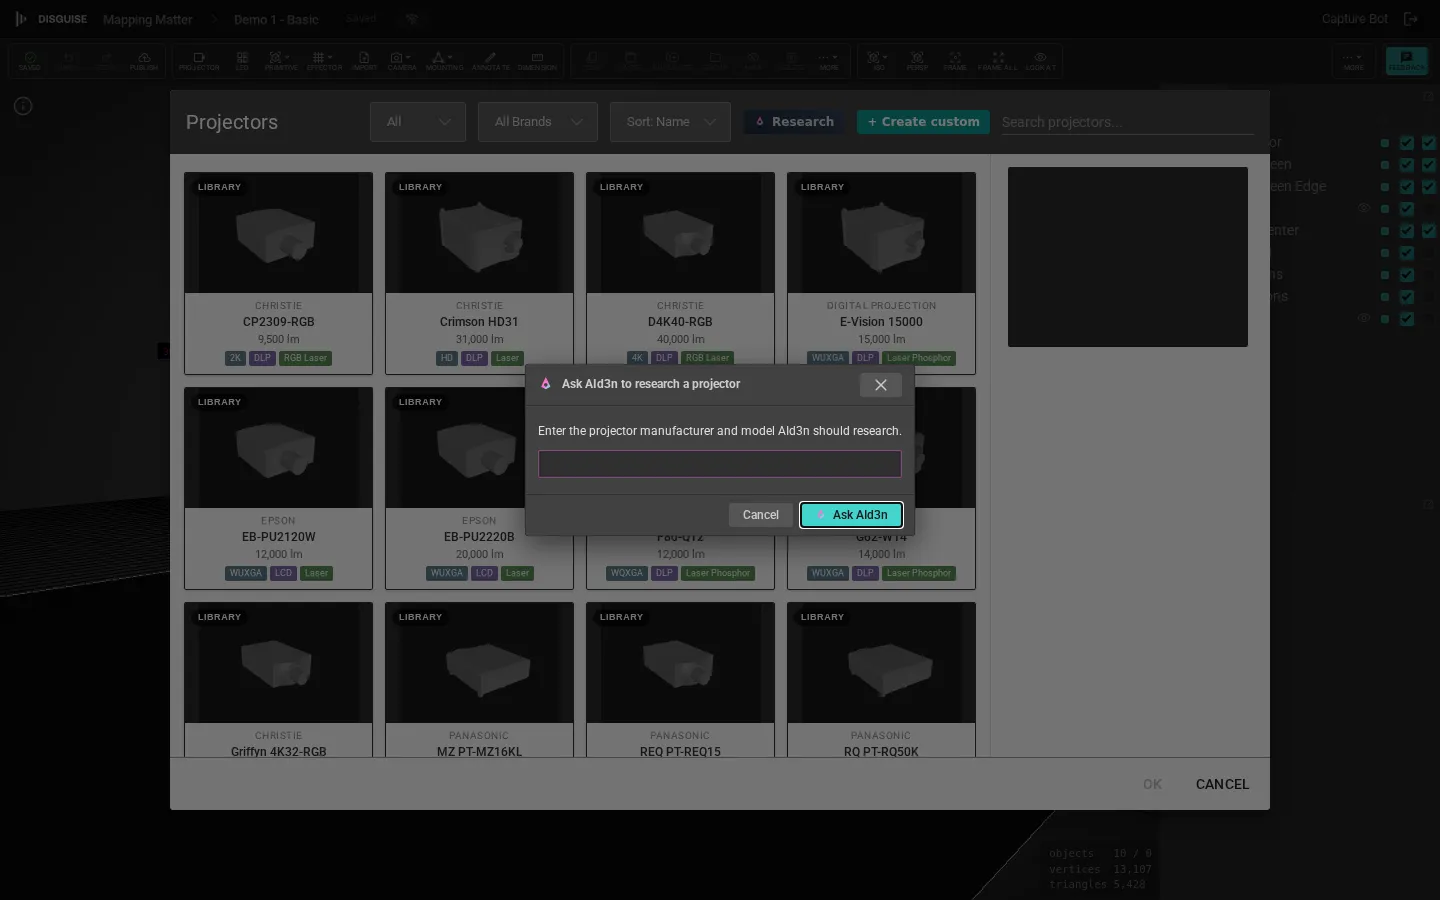Image resolution: width=1440 pixels, height=900 pixels.
Task: Select the Annotate pencil tool
Action: pos(490,60)
